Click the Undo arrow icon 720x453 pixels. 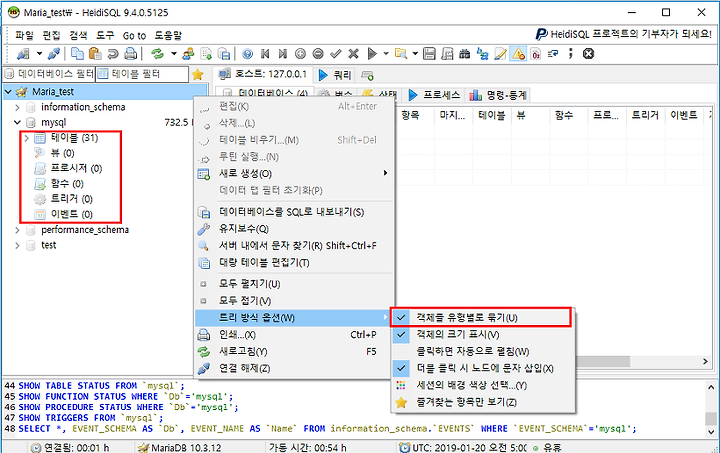pyautogui.click(x=113, y=54)
